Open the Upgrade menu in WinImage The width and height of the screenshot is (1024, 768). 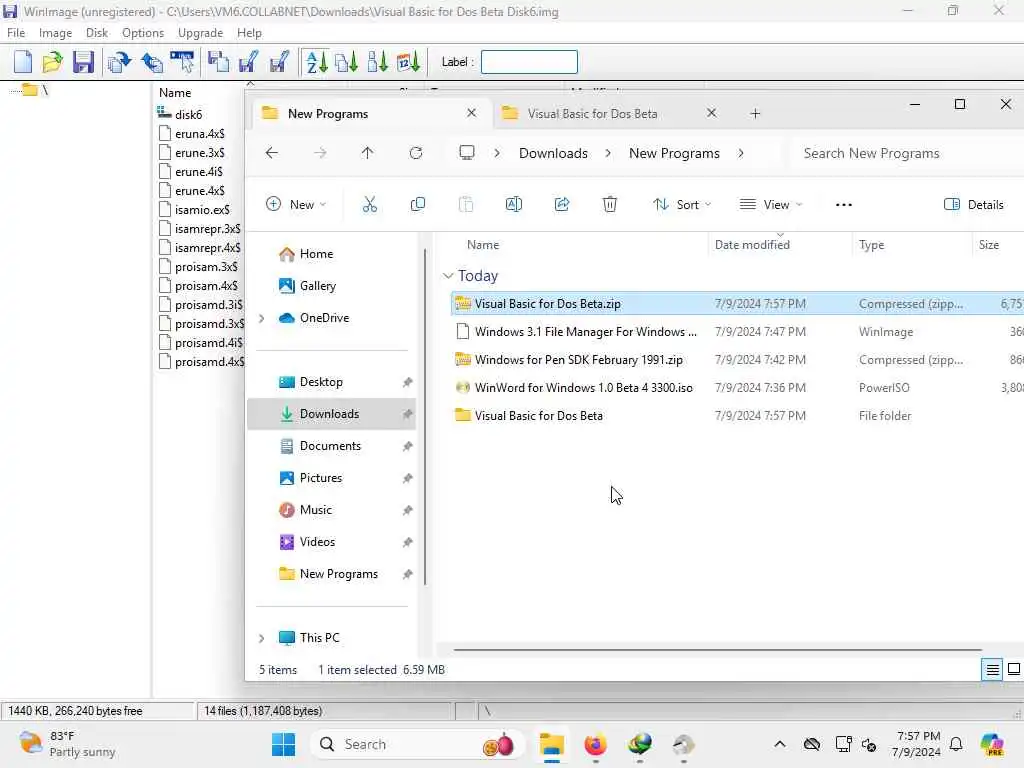point(200,33)
